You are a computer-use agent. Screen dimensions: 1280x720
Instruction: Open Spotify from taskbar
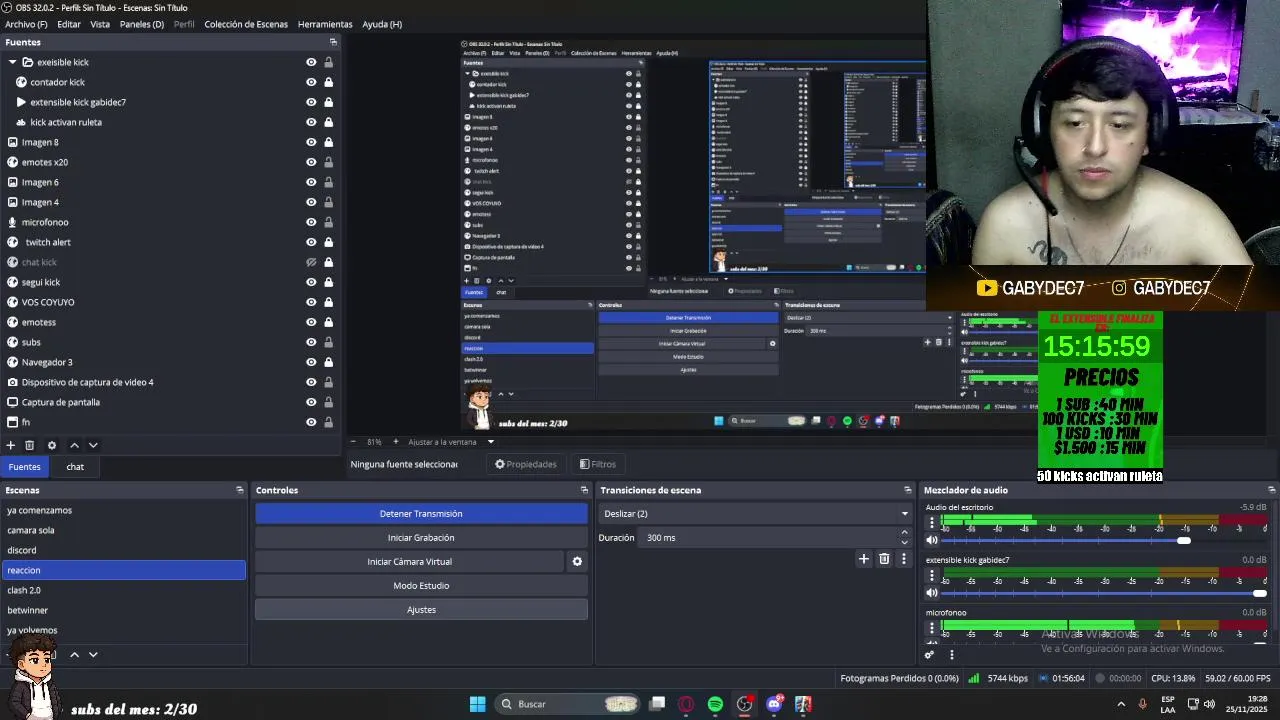click(x=715, y=704)
